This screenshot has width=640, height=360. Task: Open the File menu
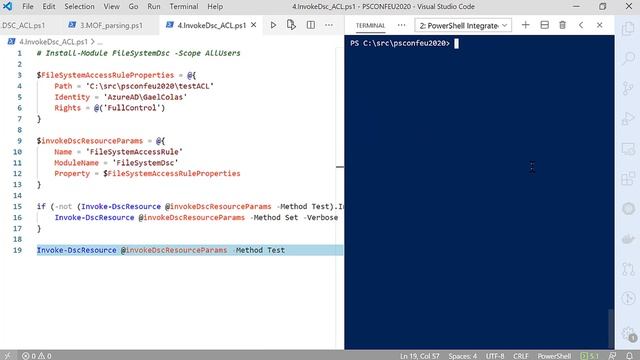(28, 7)
